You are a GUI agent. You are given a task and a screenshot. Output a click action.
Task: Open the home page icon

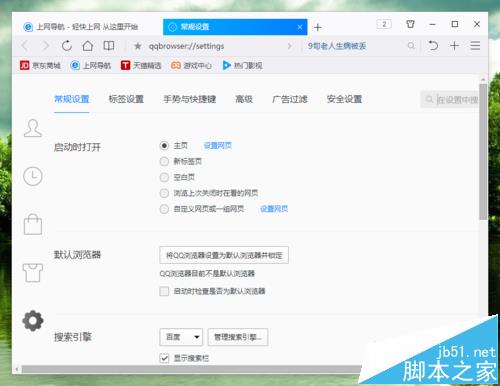tap(88, 46)
